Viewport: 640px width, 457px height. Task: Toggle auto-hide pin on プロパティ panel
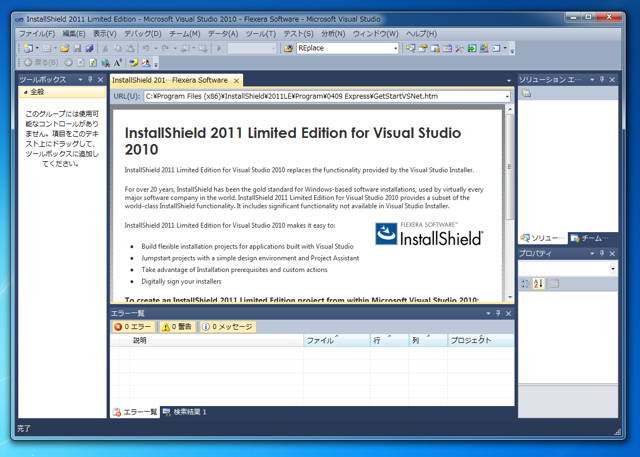point(602,253)
